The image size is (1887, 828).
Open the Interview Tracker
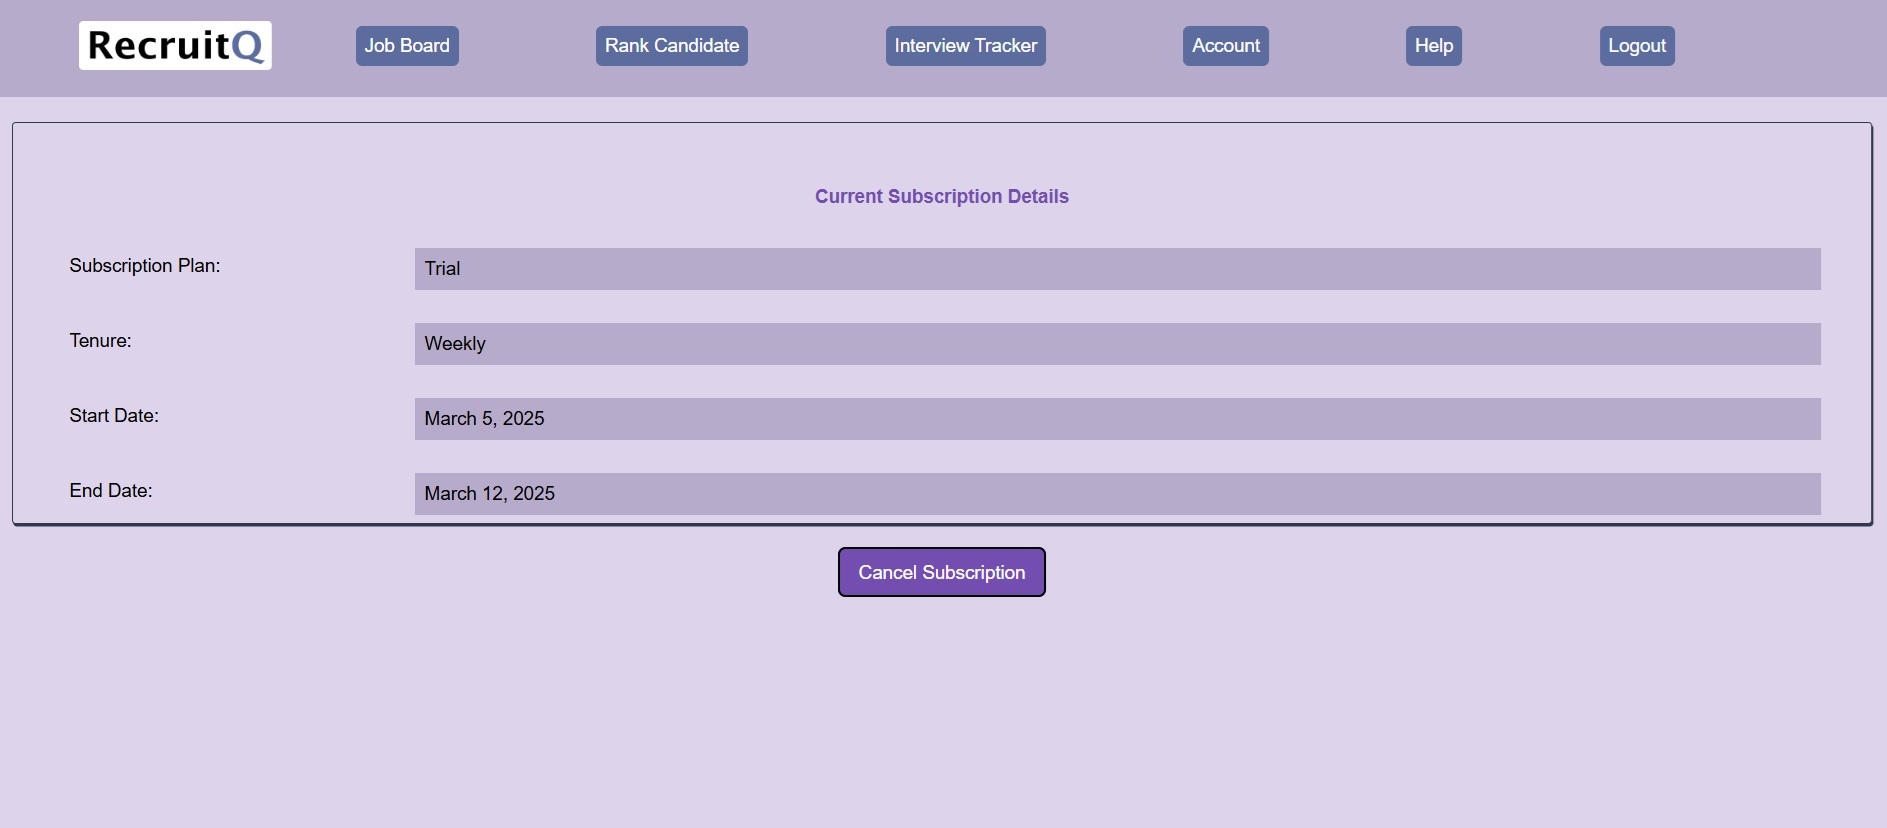[x=965, y=46]
